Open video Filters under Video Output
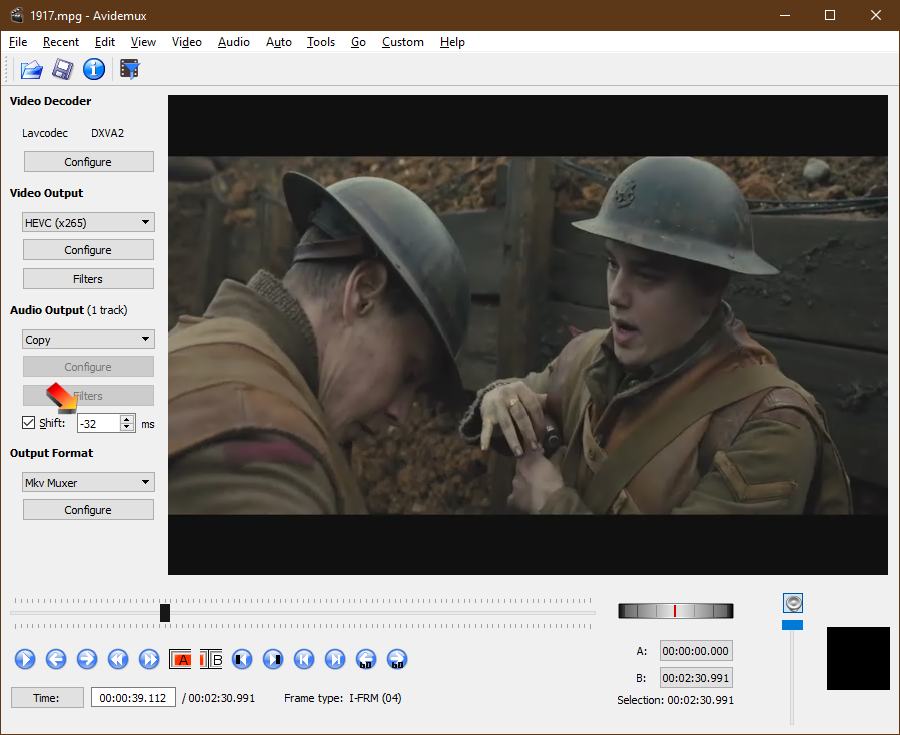 (88, 279)
